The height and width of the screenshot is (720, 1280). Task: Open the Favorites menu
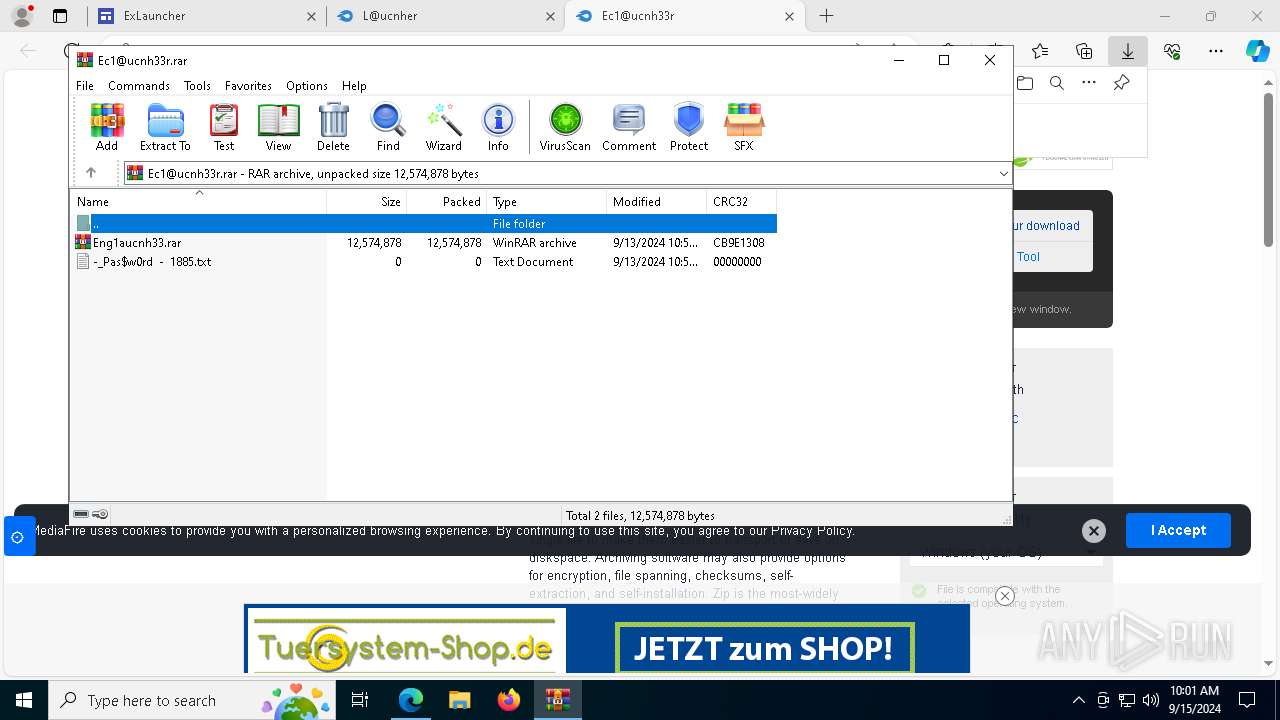(x=248, y=86)
